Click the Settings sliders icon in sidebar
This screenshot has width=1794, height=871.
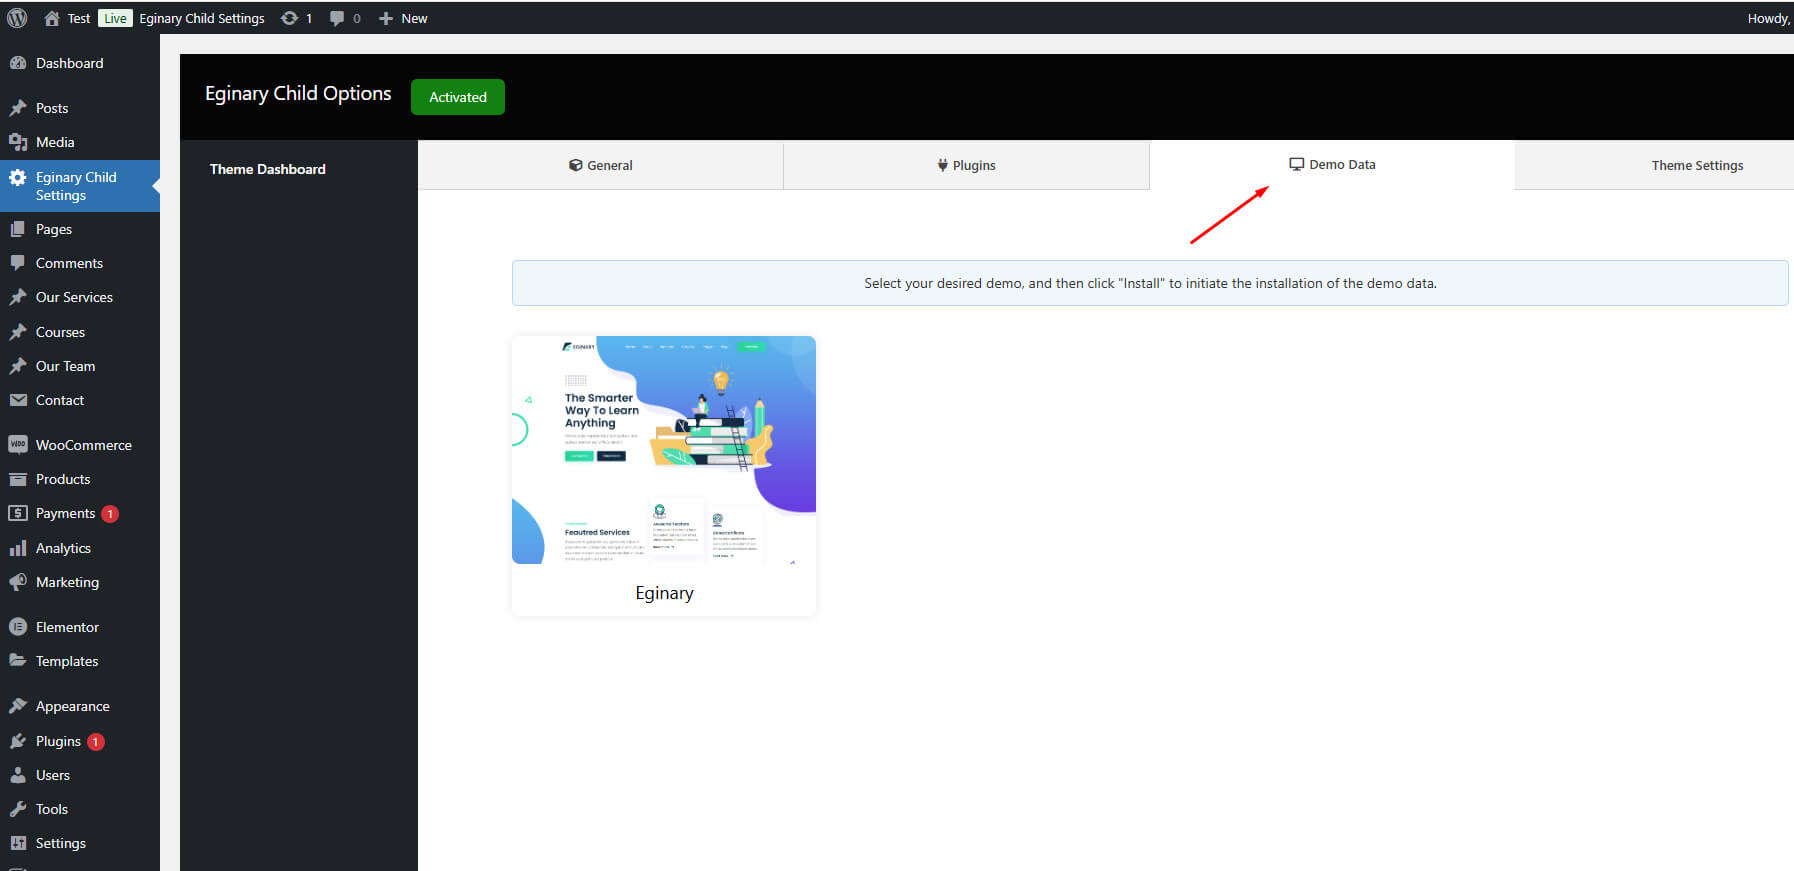pos(18,843)
